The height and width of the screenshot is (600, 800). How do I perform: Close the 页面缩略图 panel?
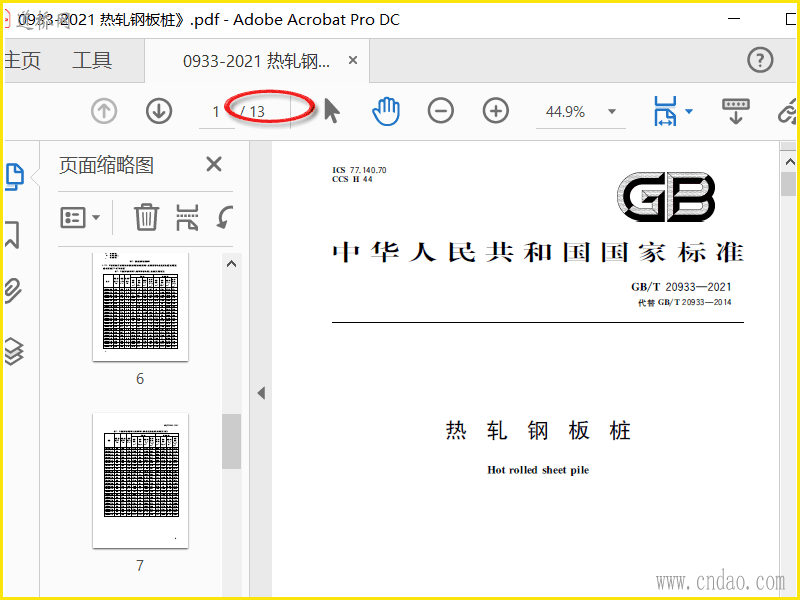214,164
